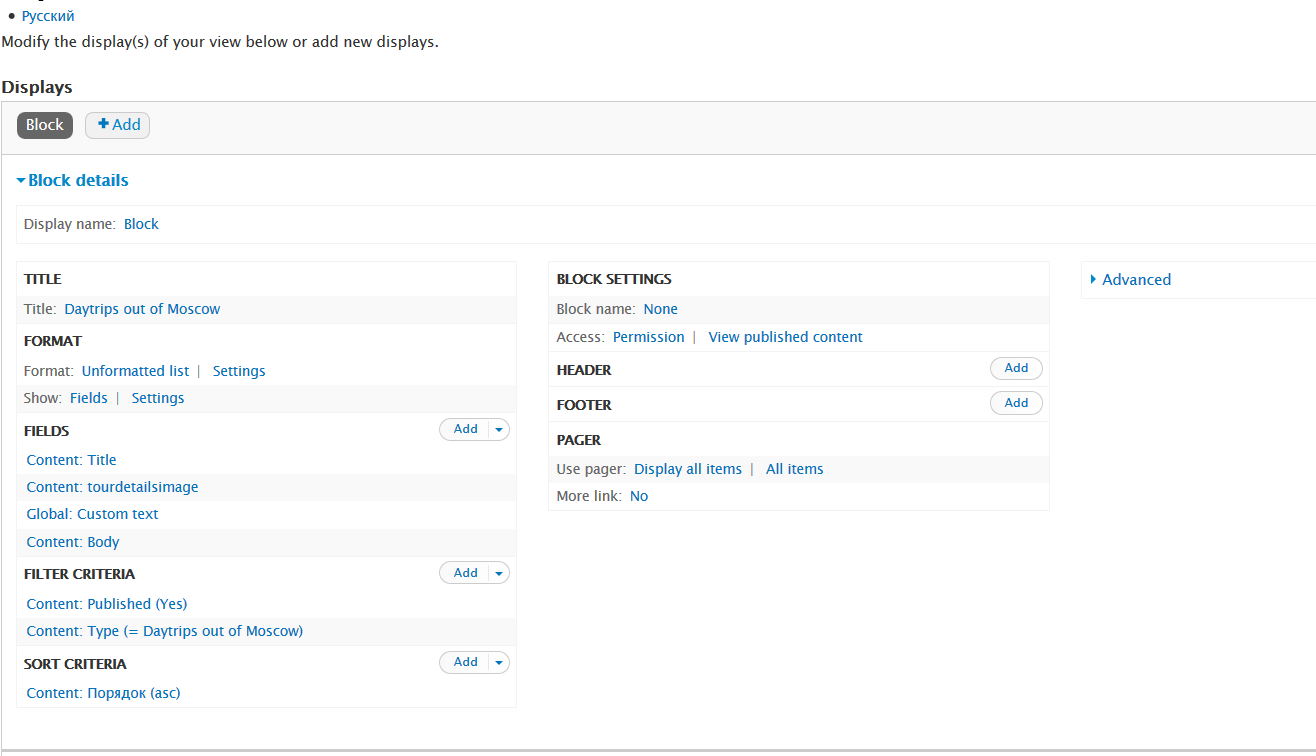Viewport: 1316px width, 756px height.
Task: Open the Filter Criteria Add dropdown arrow
Action: [x=499, y=573]
